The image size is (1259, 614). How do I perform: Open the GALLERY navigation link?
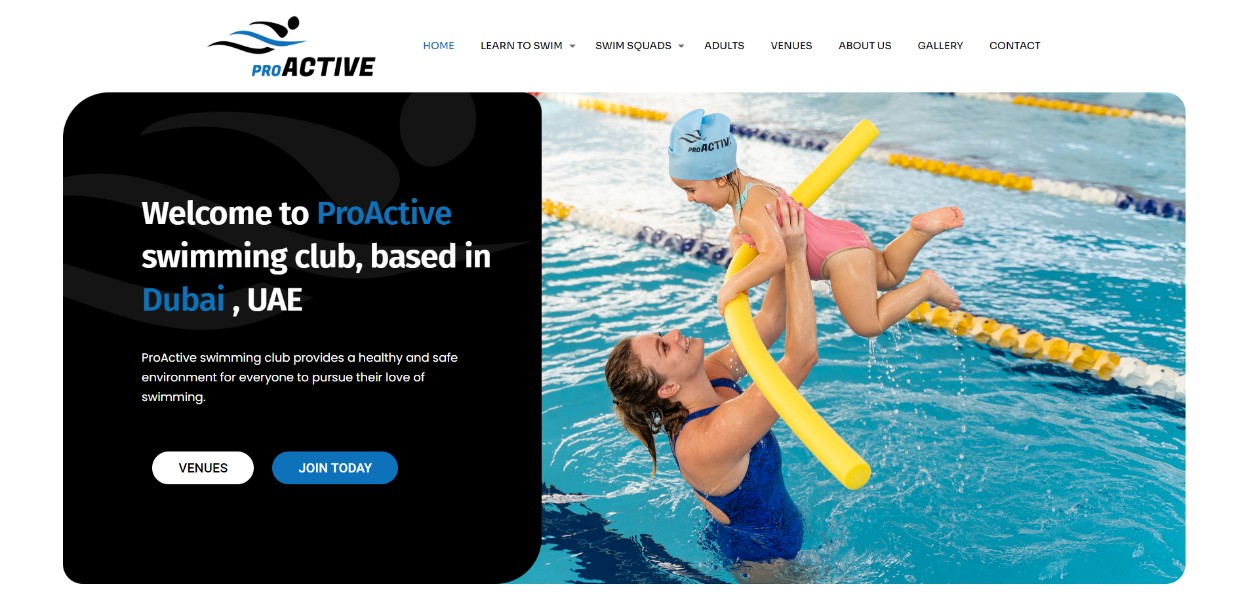(940, 46)
